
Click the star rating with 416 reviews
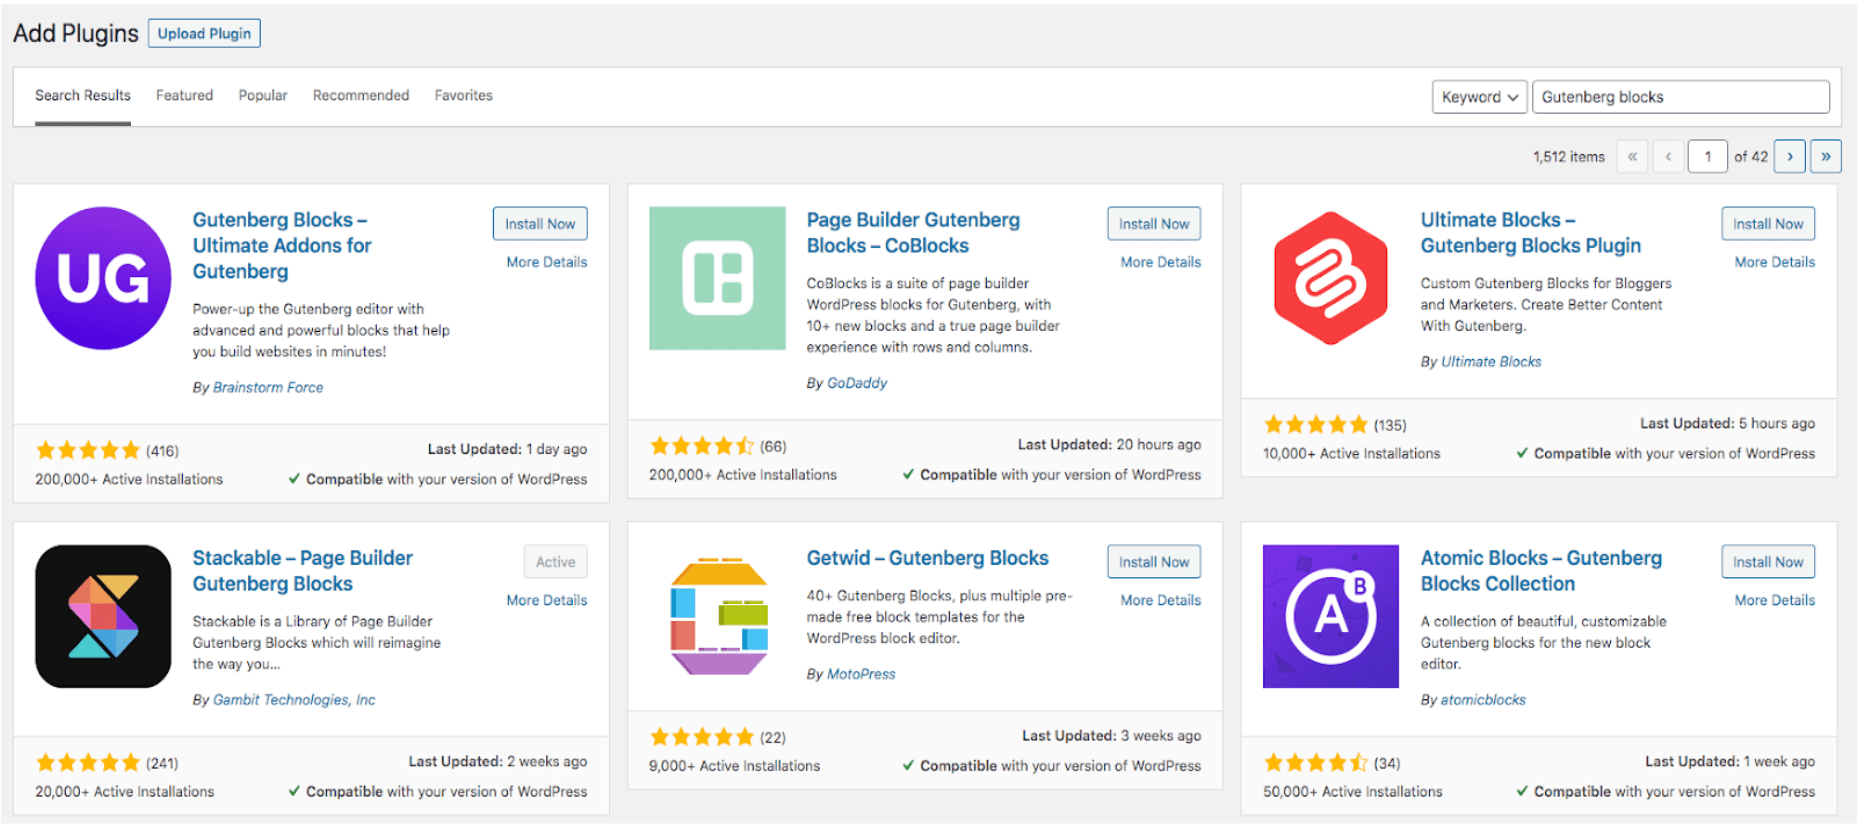tap(88, 451)
